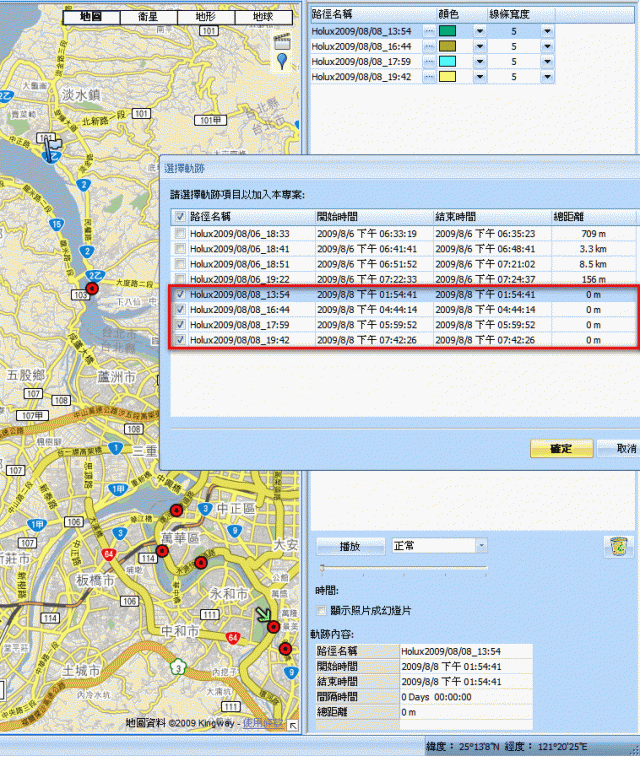Click the red waypoint marker near 萬華區
The width and height of the screenshot is (640, 757).
[176, 511]
